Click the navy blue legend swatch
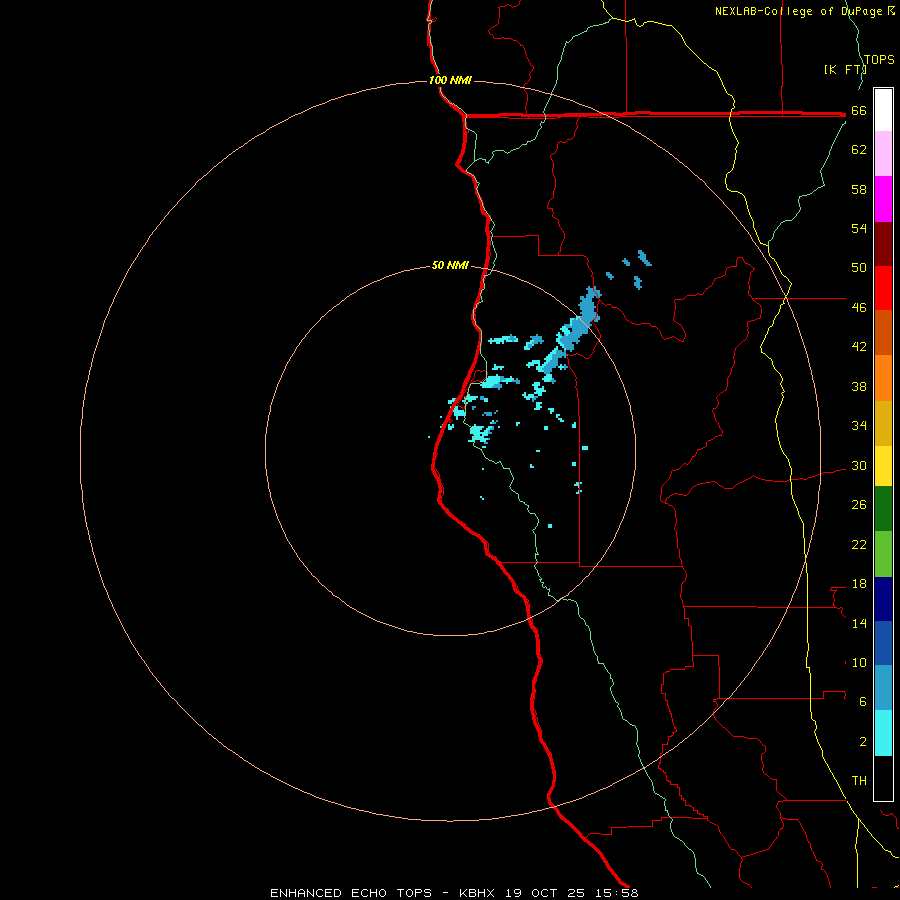This screenshot has height=900, width=900. point(883,599)
